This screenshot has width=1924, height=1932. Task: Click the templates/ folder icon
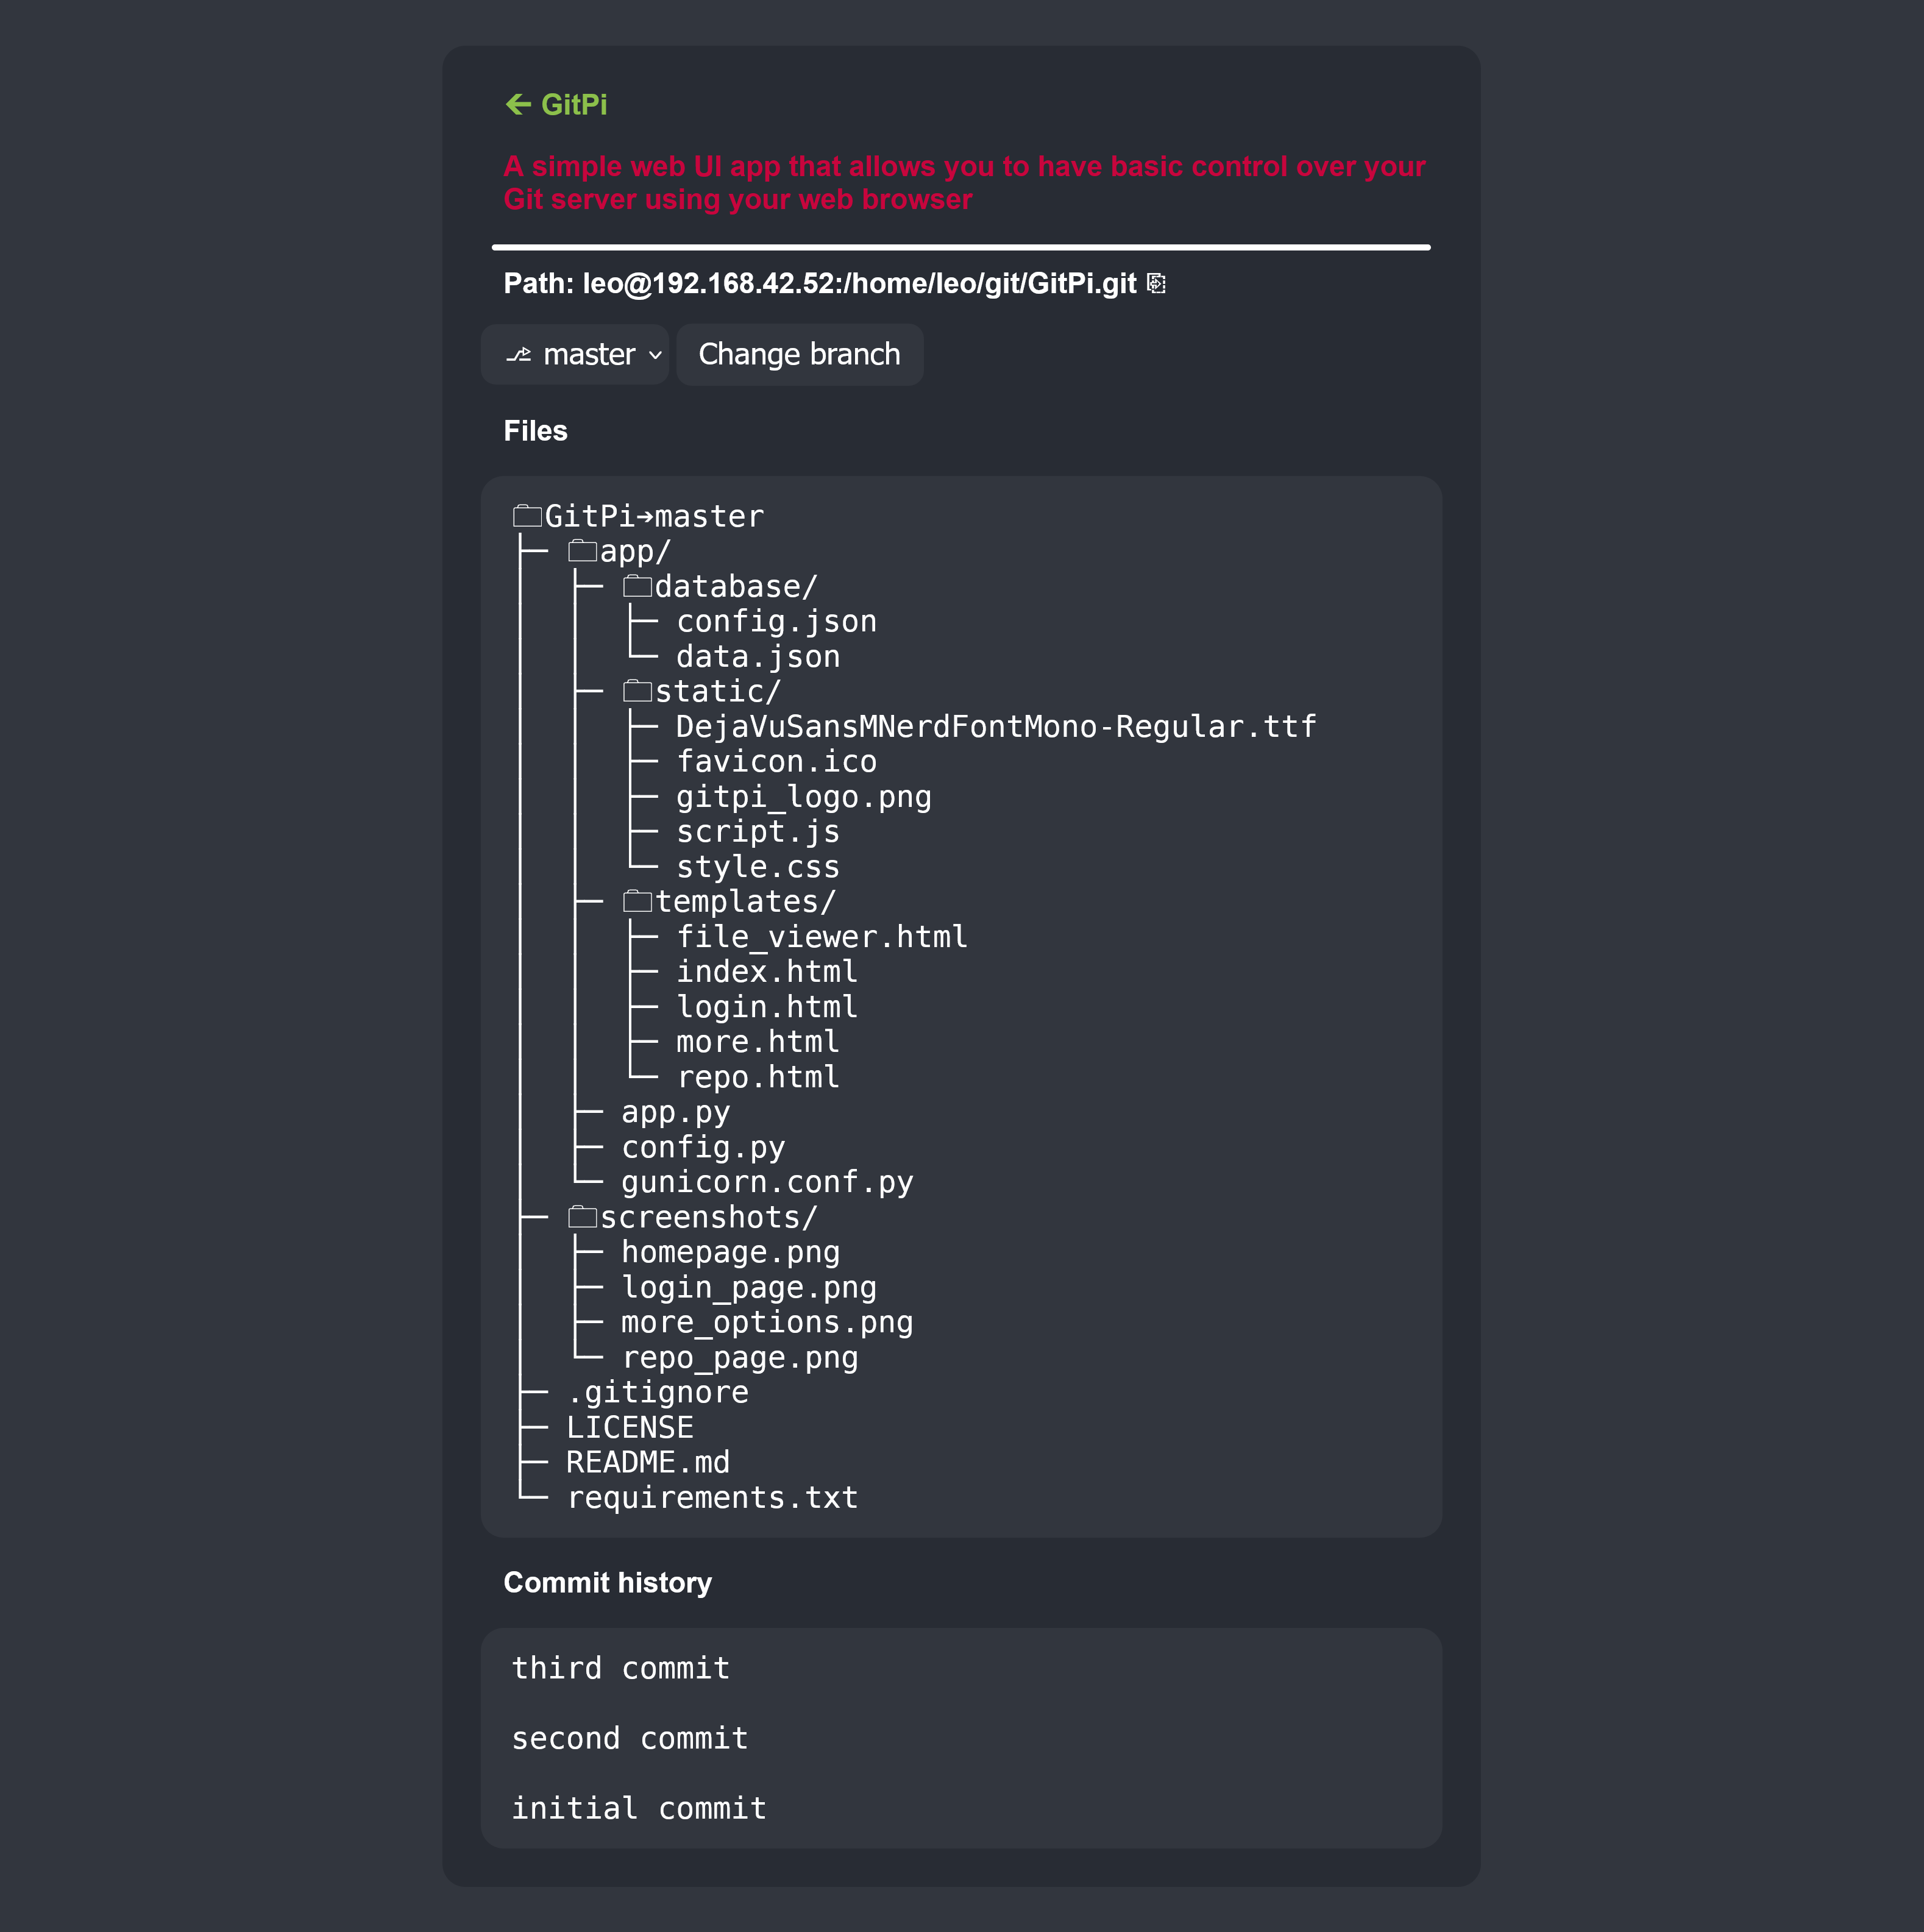(637, 901)
